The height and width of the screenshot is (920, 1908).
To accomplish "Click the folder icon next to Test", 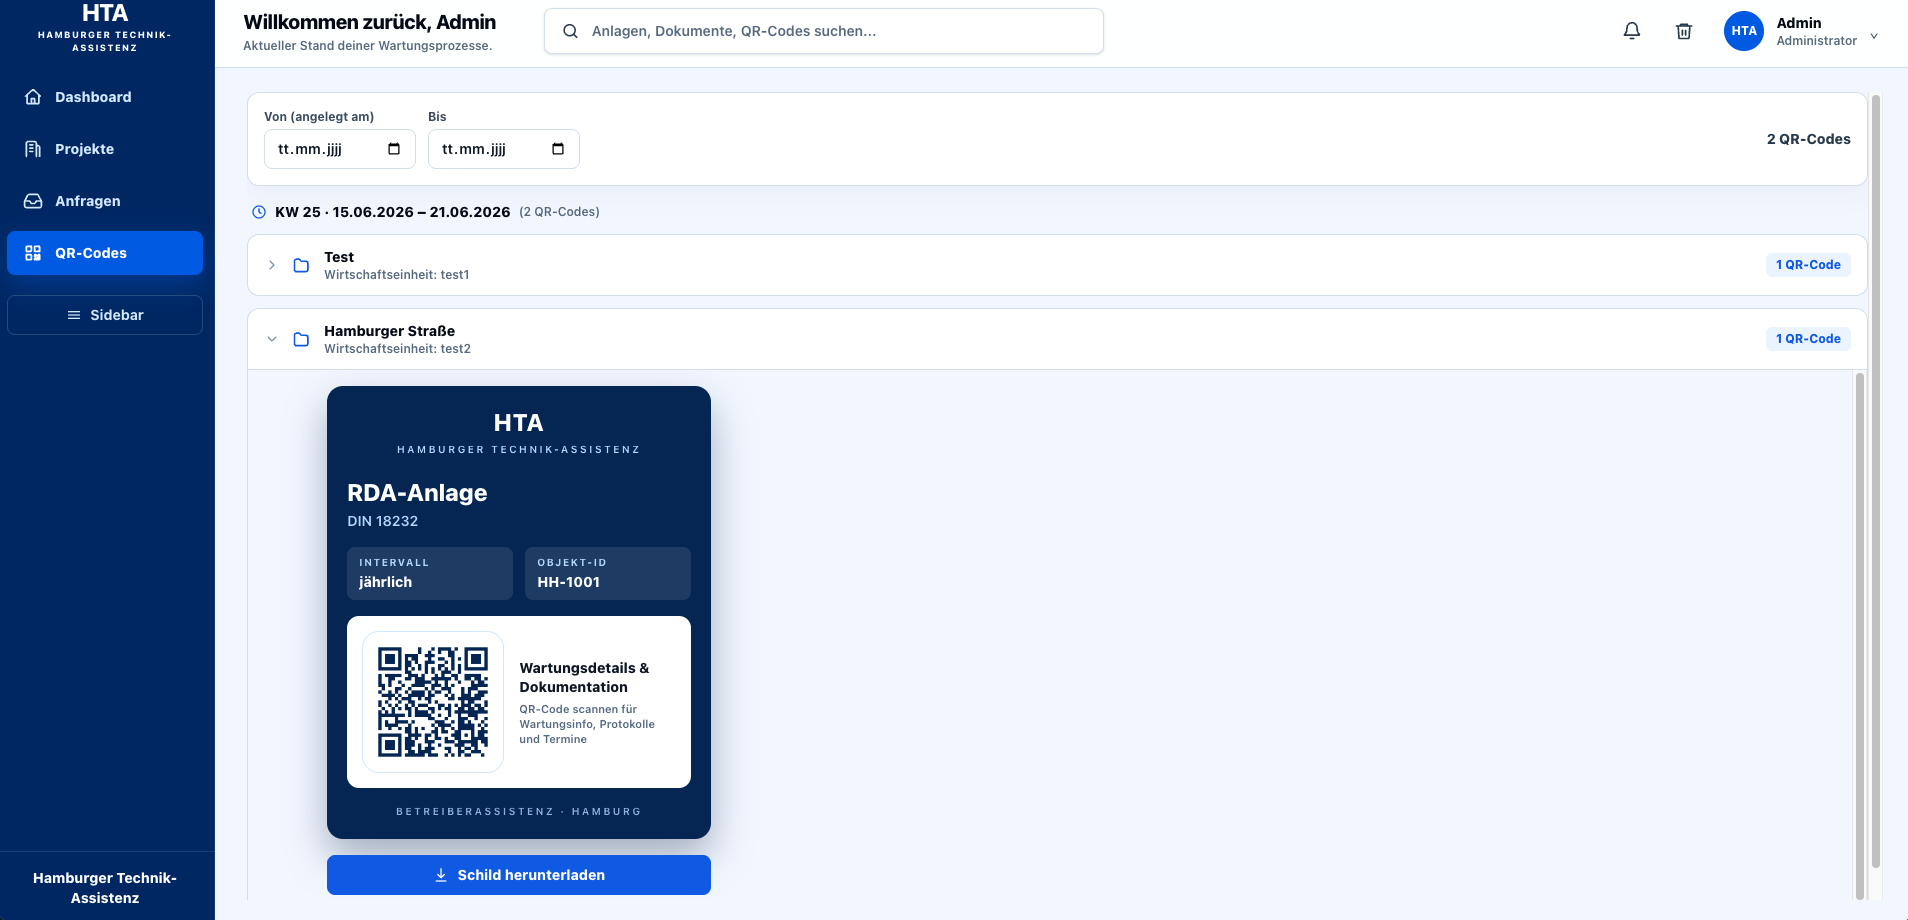I will tap(301, 265).
